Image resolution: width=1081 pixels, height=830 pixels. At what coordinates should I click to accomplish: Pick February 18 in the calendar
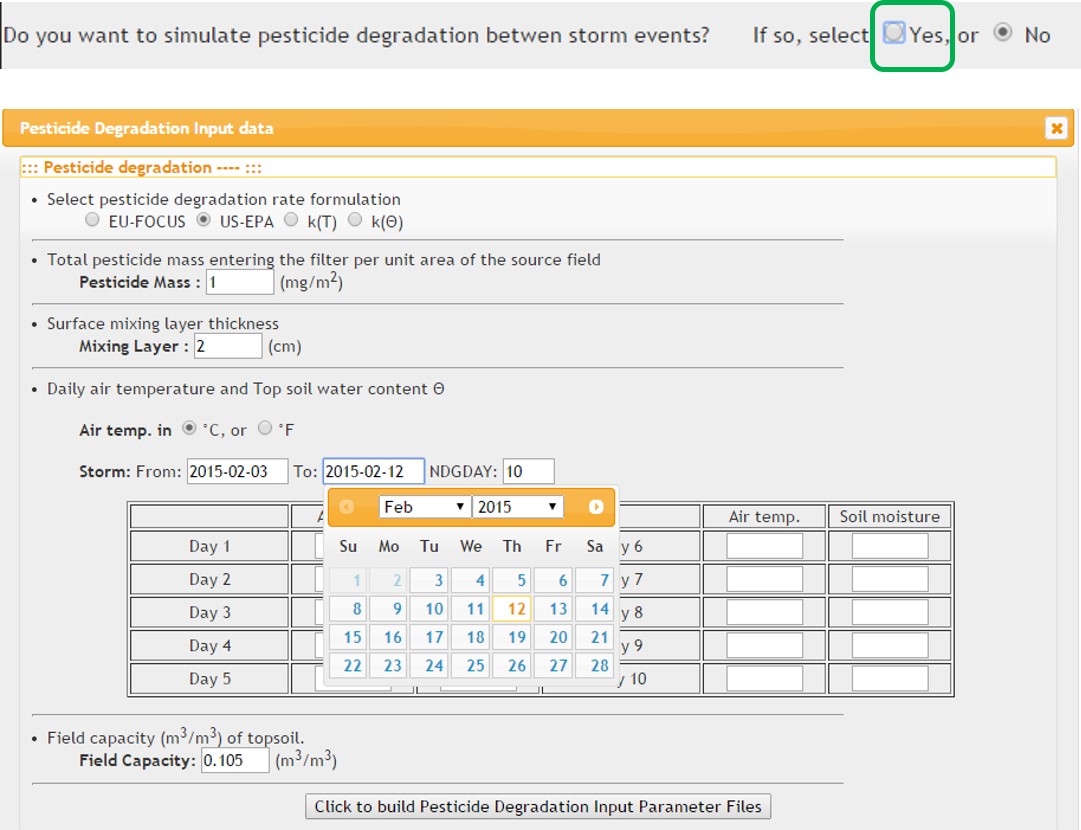point(471,637)
